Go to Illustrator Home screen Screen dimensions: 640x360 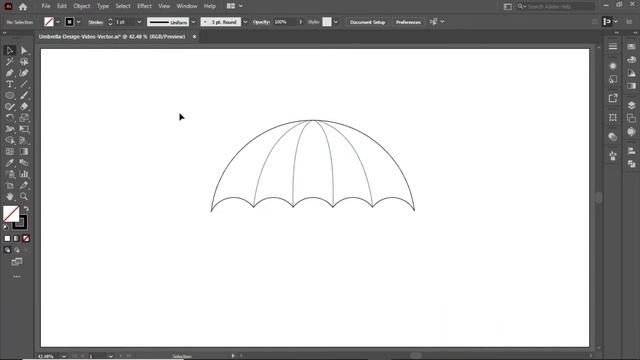[23, 7]
